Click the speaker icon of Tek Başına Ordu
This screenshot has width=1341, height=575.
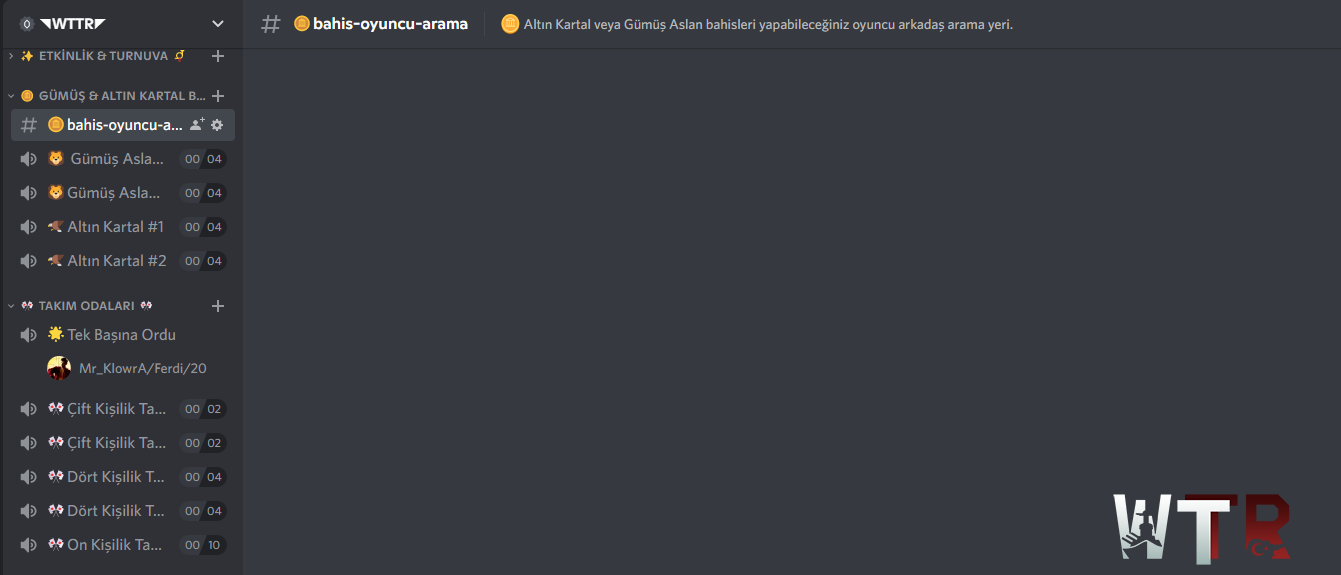pos(29,335)
